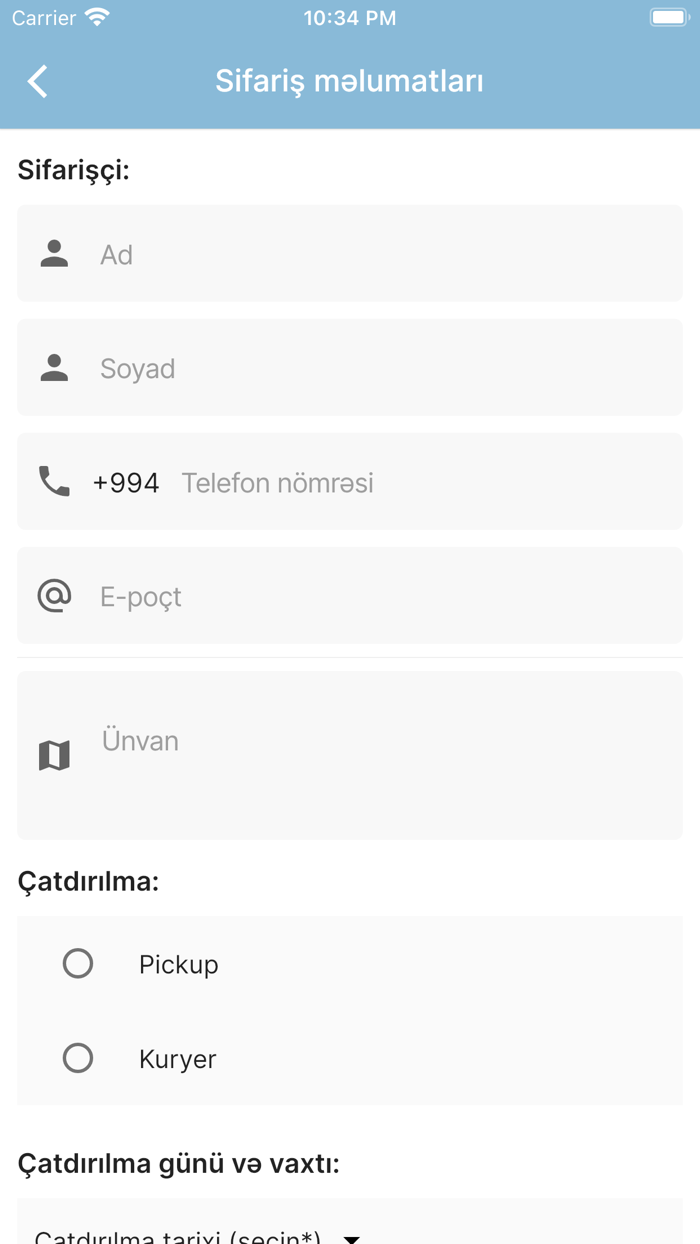
Task: Tap the +994 country code prefix
Action: pyautogui.click(x=126, y=483)
